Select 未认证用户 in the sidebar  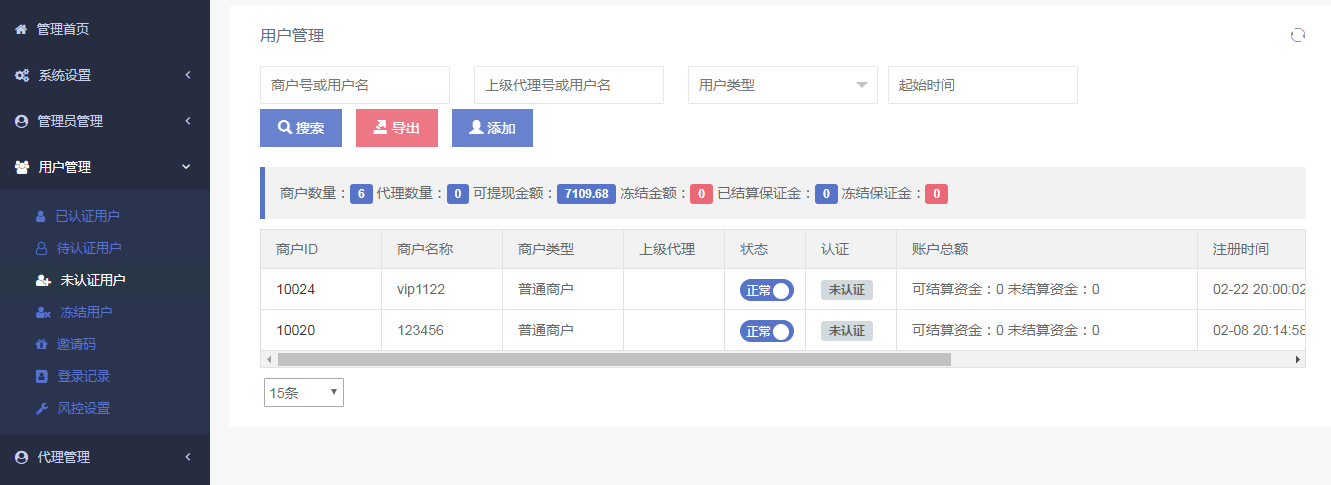coord(92,280)
